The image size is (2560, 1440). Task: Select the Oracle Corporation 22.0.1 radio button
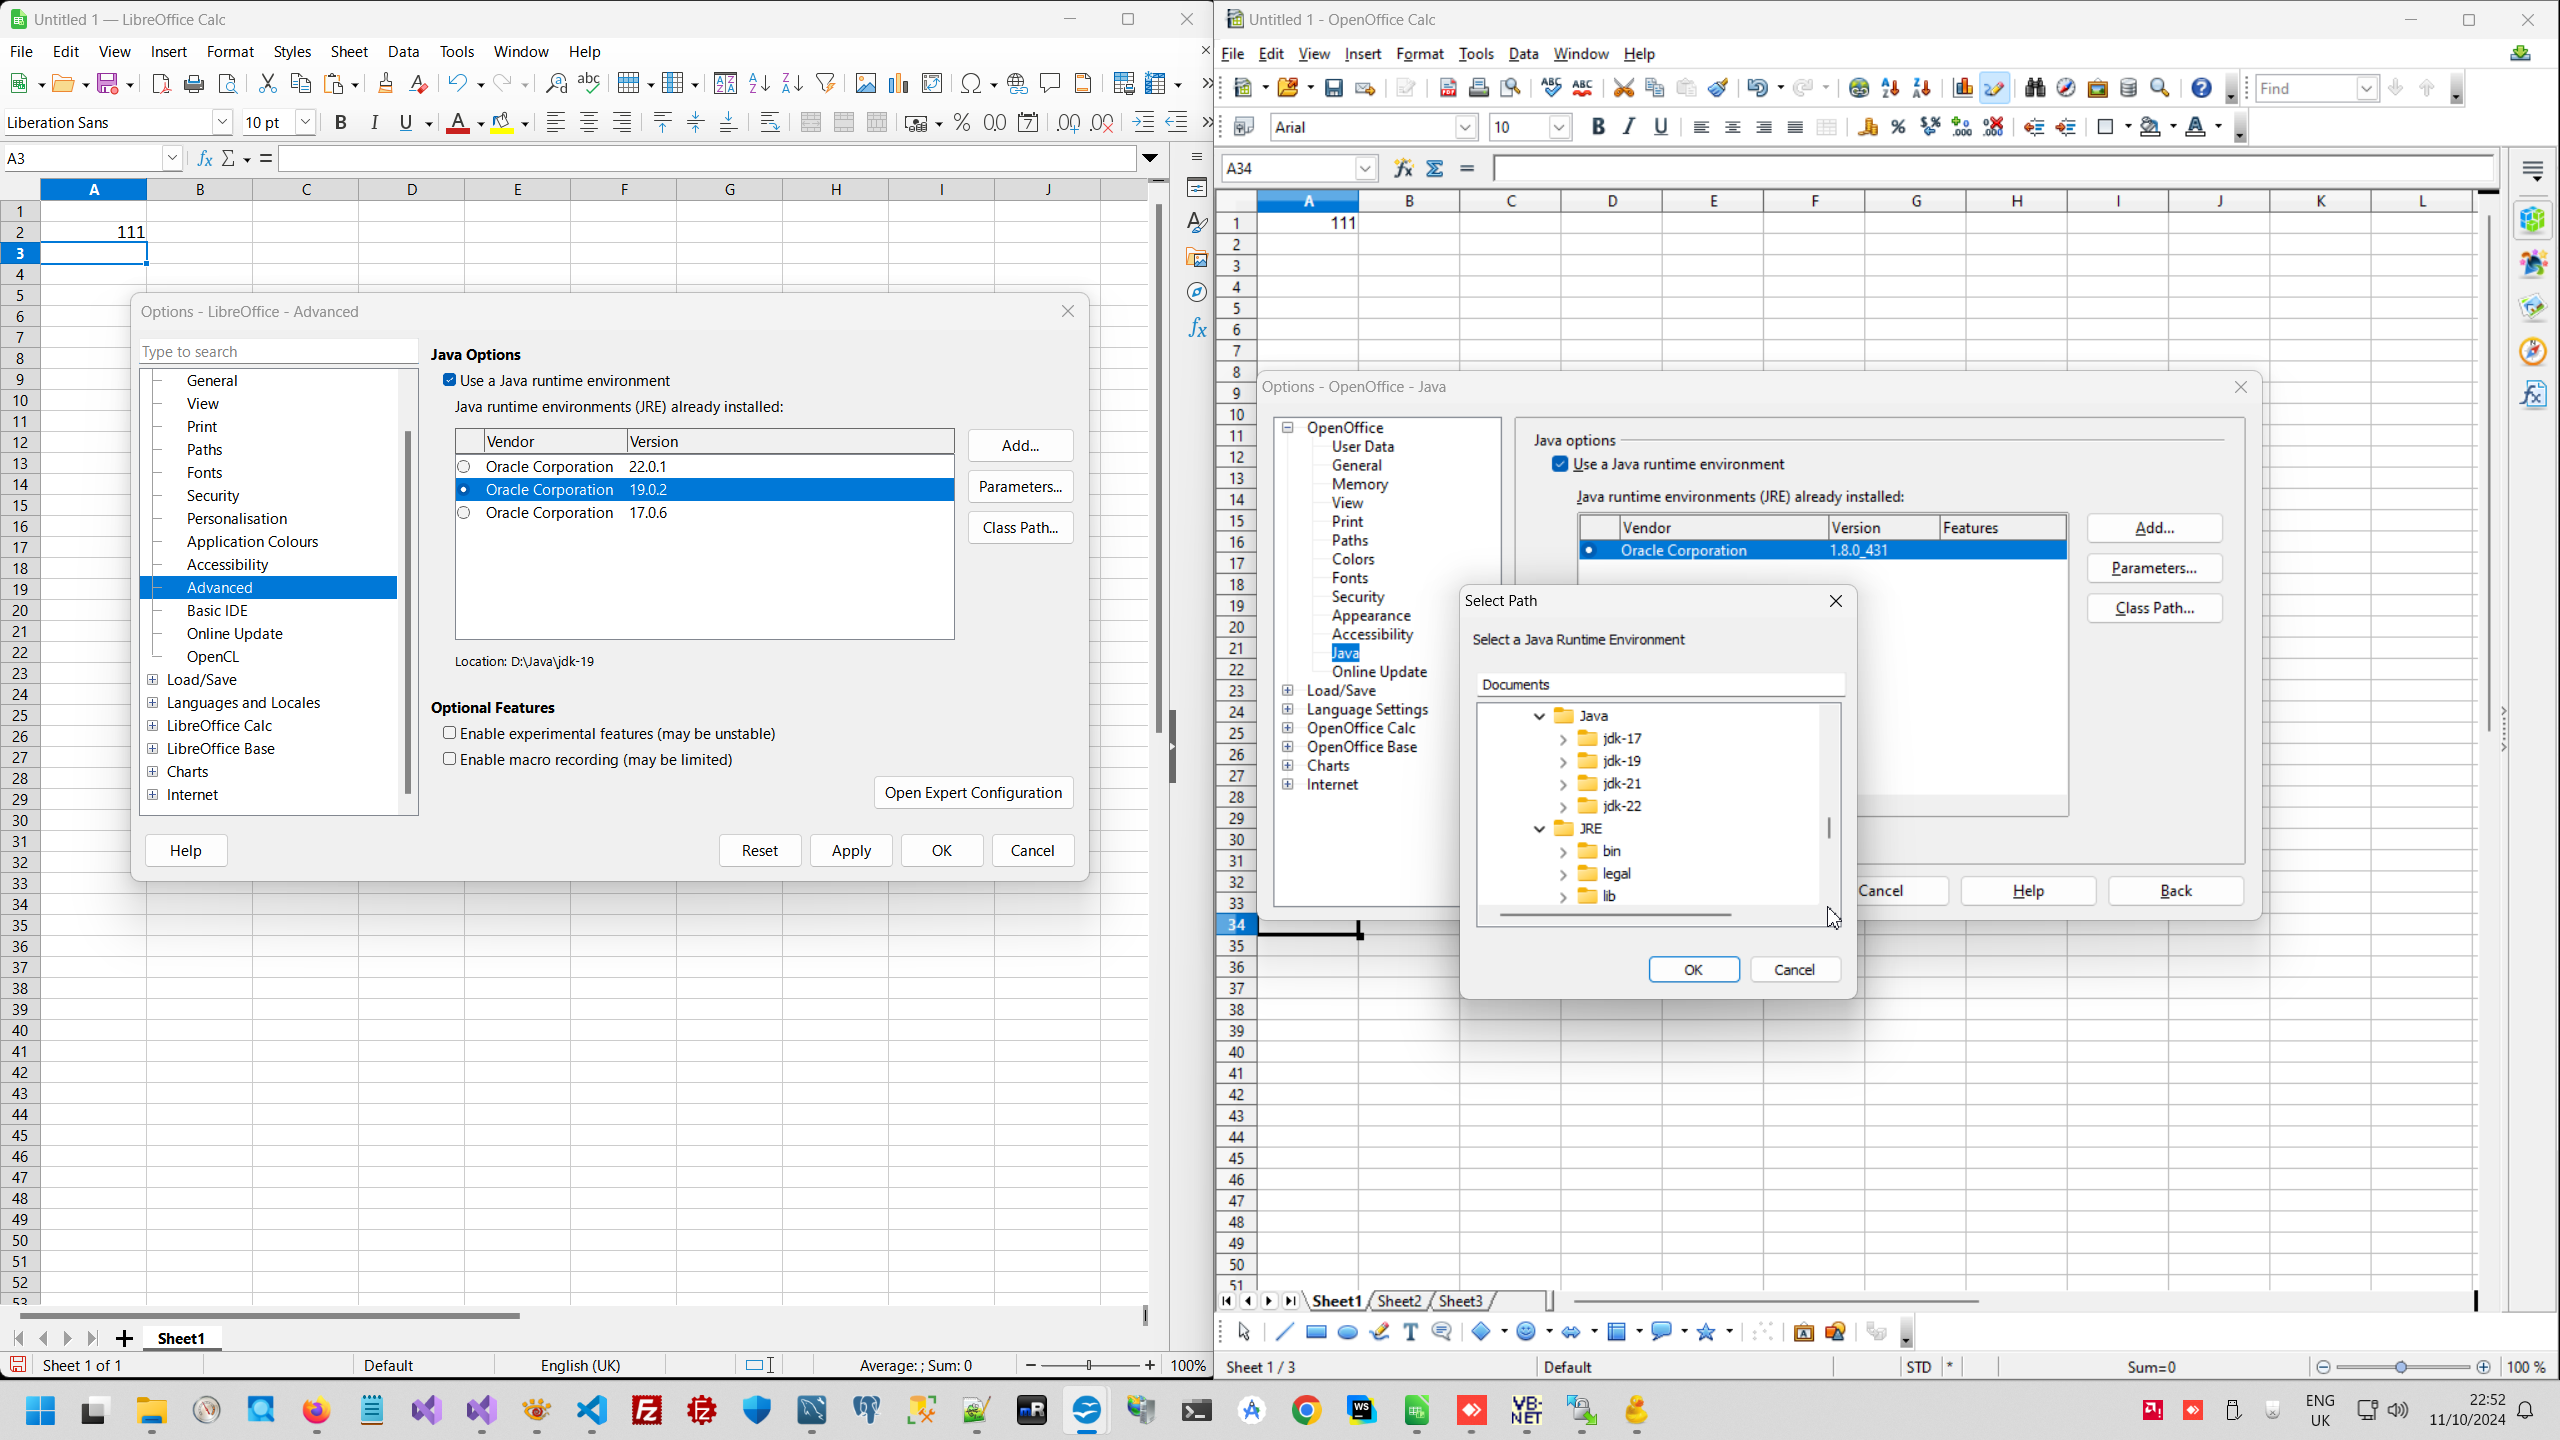click(464, 467)
